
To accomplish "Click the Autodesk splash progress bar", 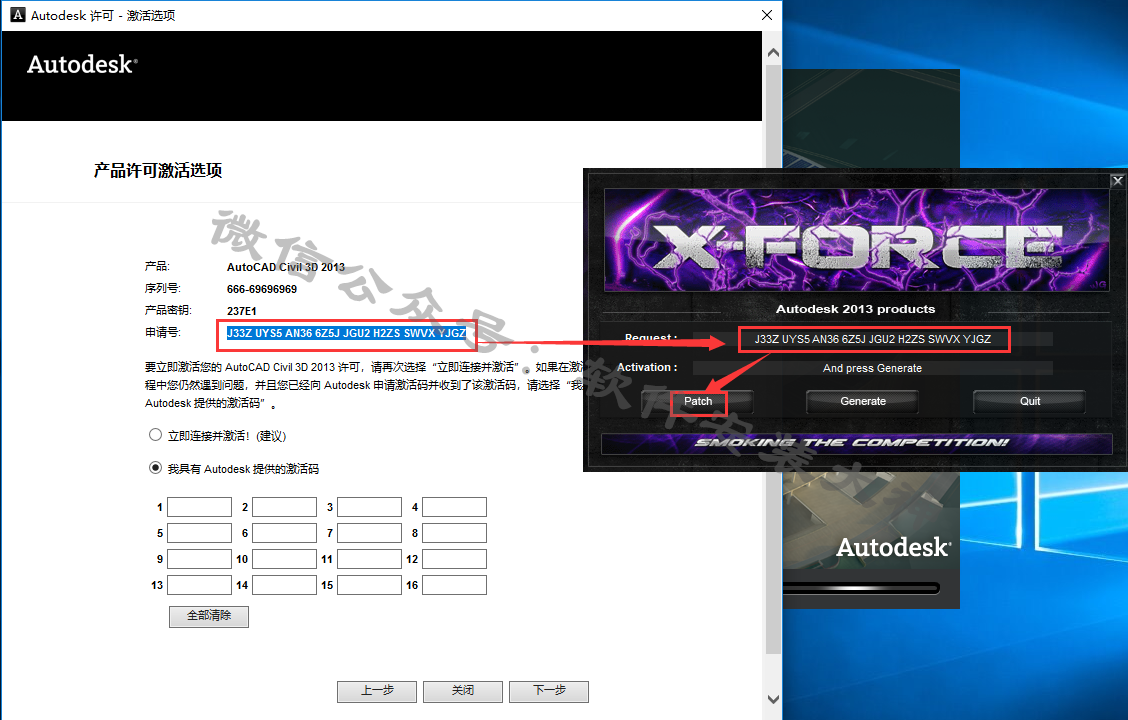I will click(861, 588).
